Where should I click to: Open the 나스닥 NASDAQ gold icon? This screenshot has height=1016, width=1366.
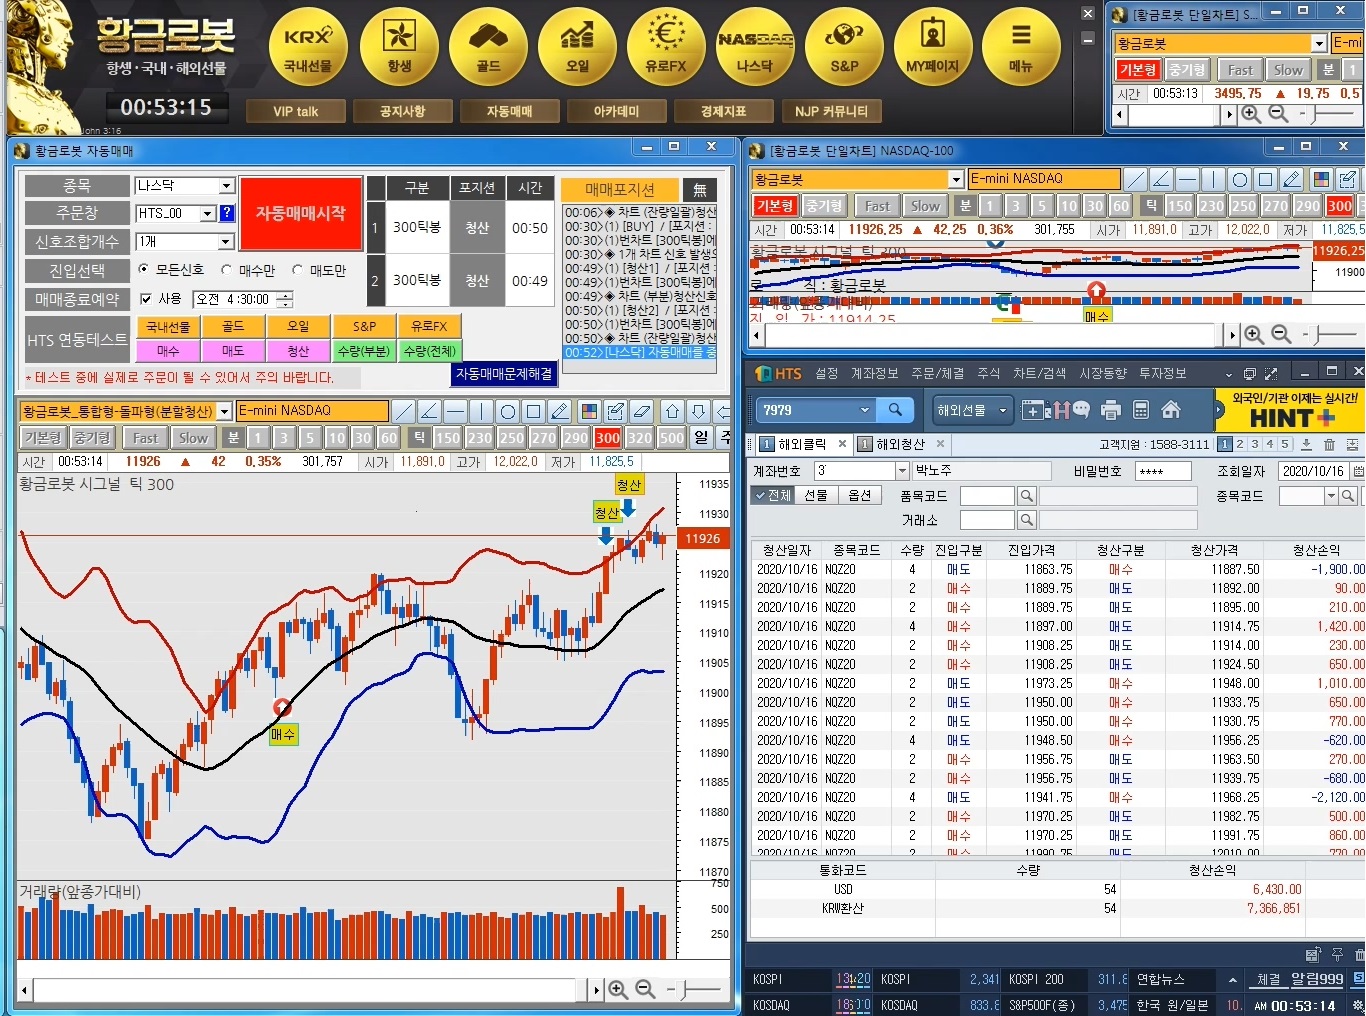click(755, 48)
